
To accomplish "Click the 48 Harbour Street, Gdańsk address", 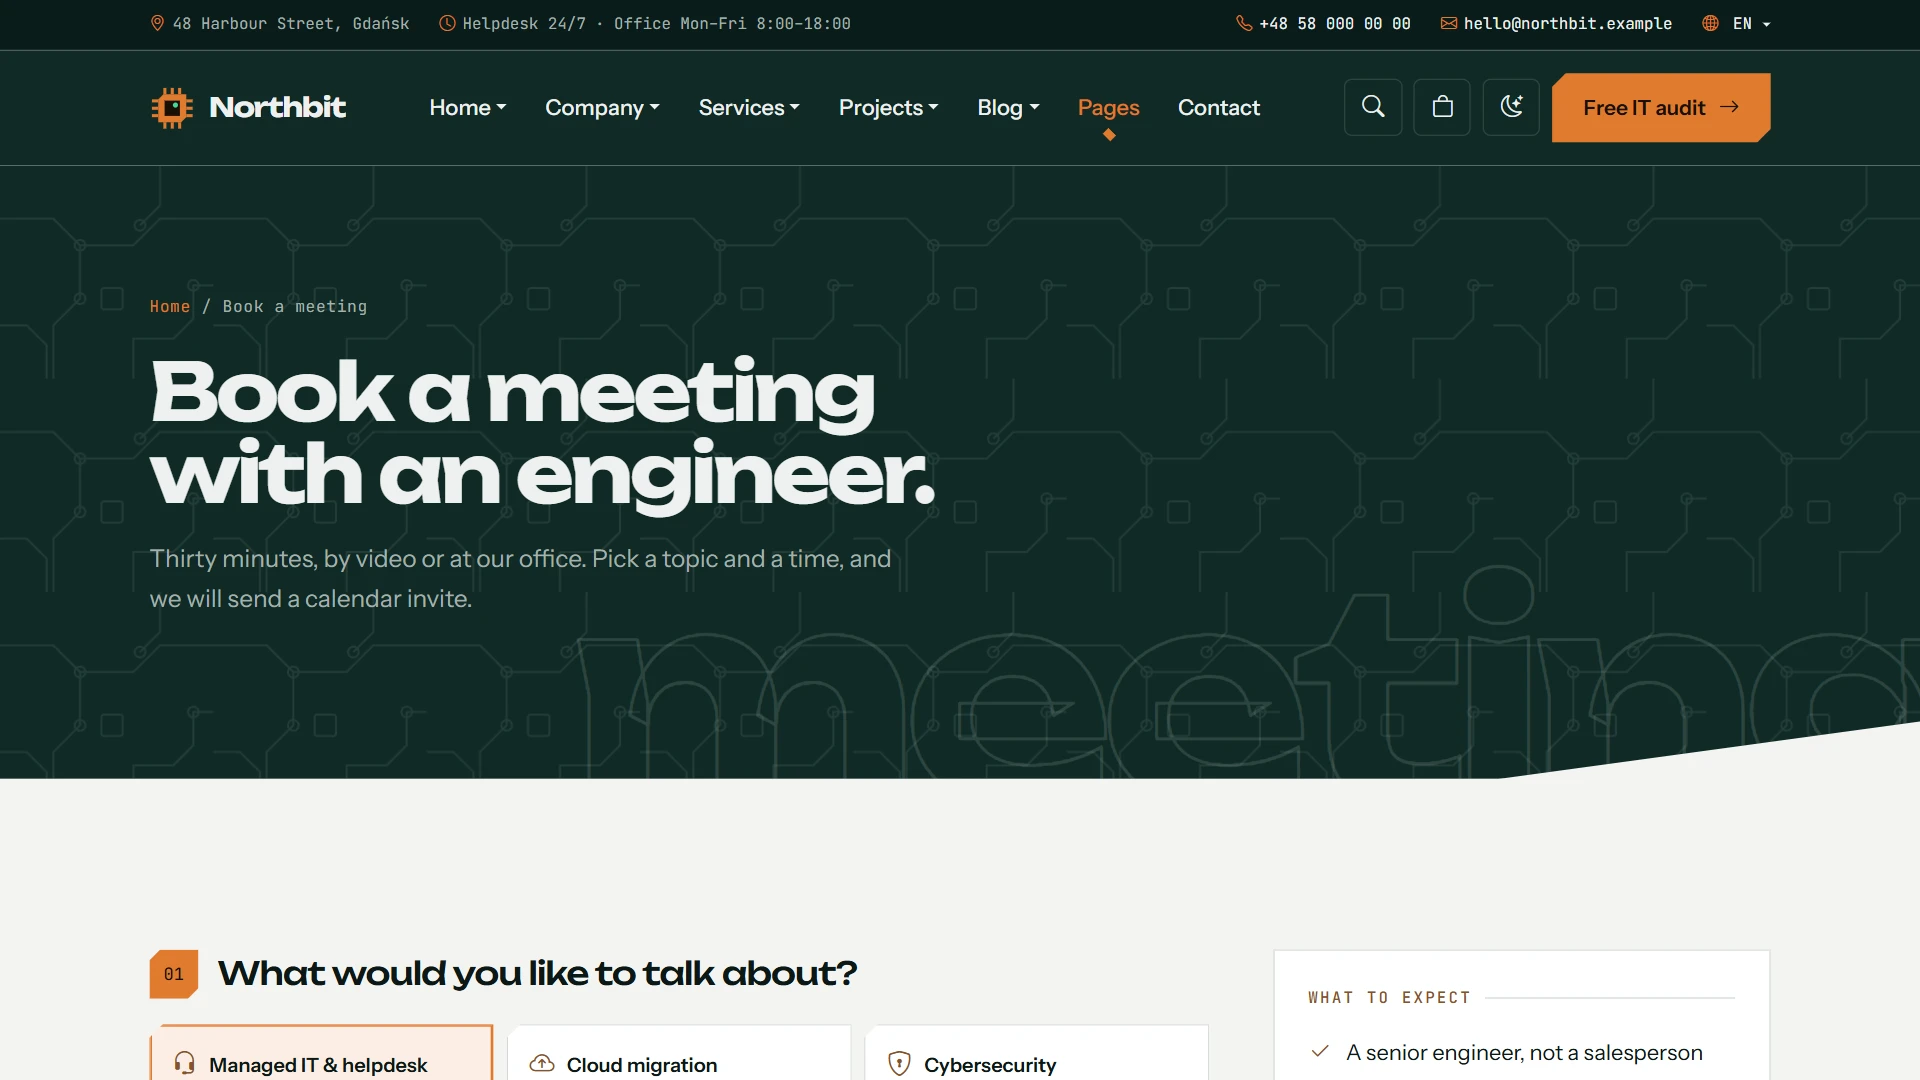I will (290, 23).
